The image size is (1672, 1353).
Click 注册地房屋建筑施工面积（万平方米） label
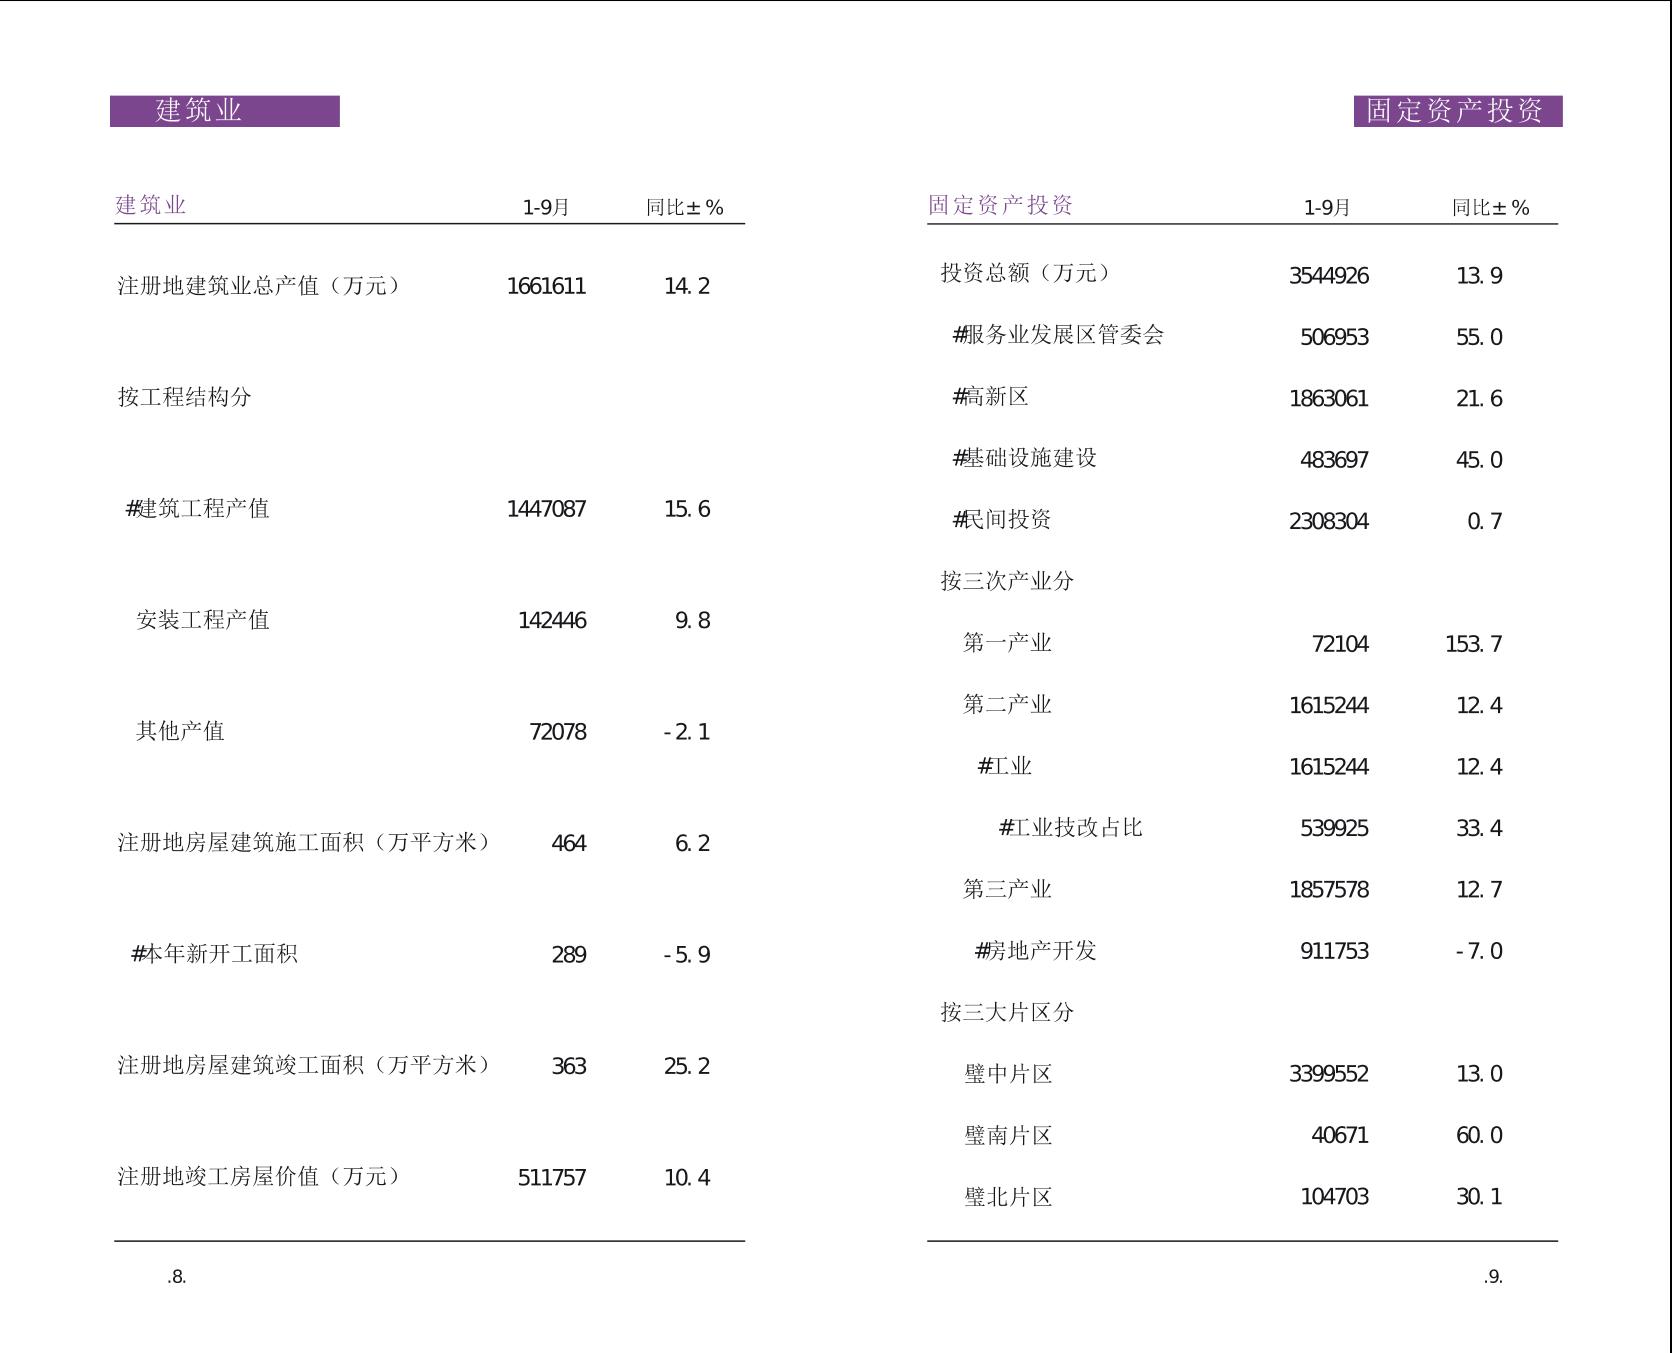click(307, 843)
